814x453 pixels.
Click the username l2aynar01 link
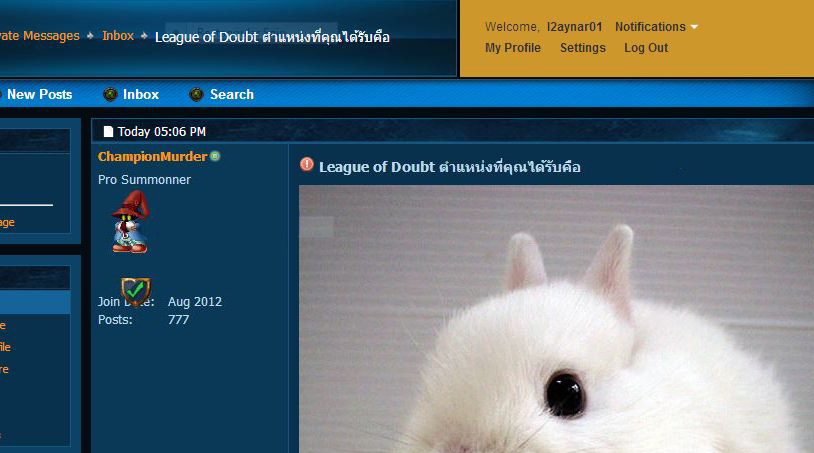pyautogui.click(x=574, y=27)
